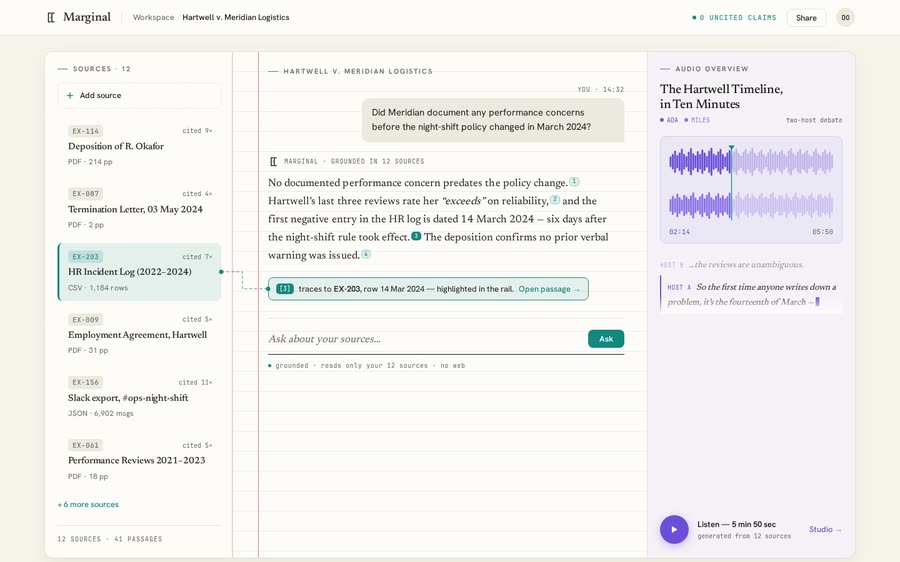Click the [3] badge in the trace callout
The image size is (900, 562).
[x=285, y=289]
